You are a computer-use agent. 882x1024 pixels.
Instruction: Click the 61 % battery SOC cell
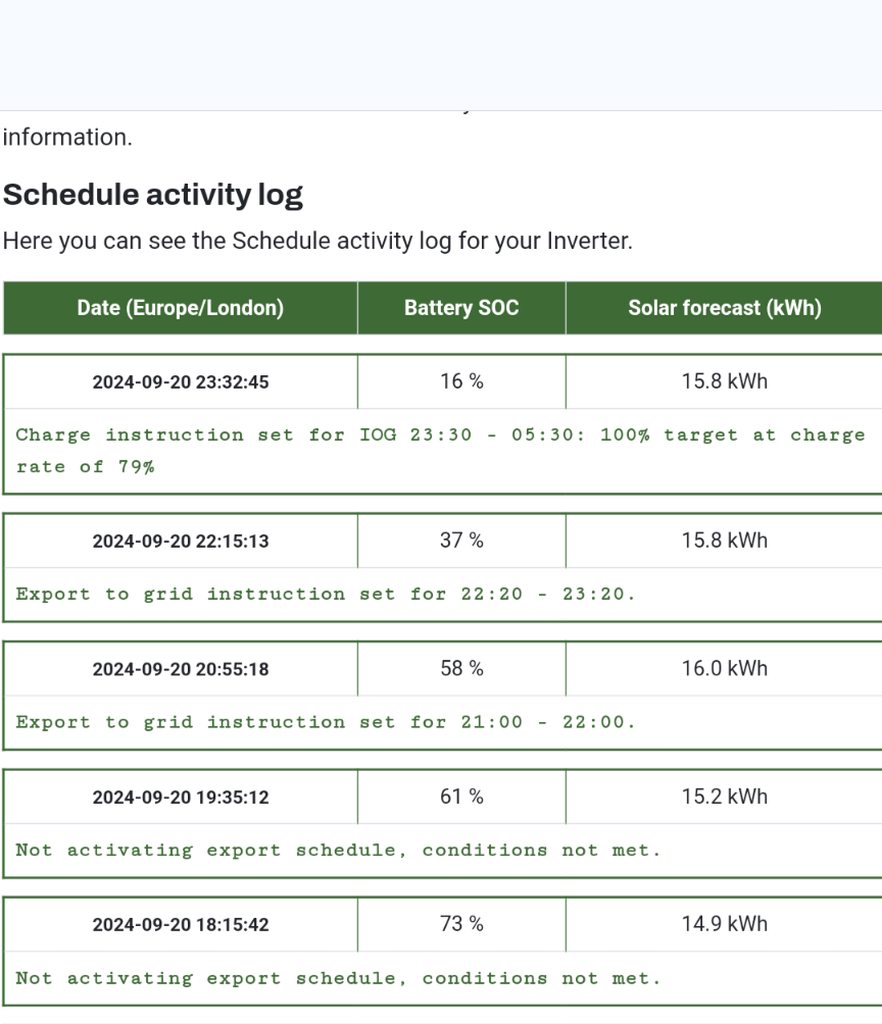(461, 796)
